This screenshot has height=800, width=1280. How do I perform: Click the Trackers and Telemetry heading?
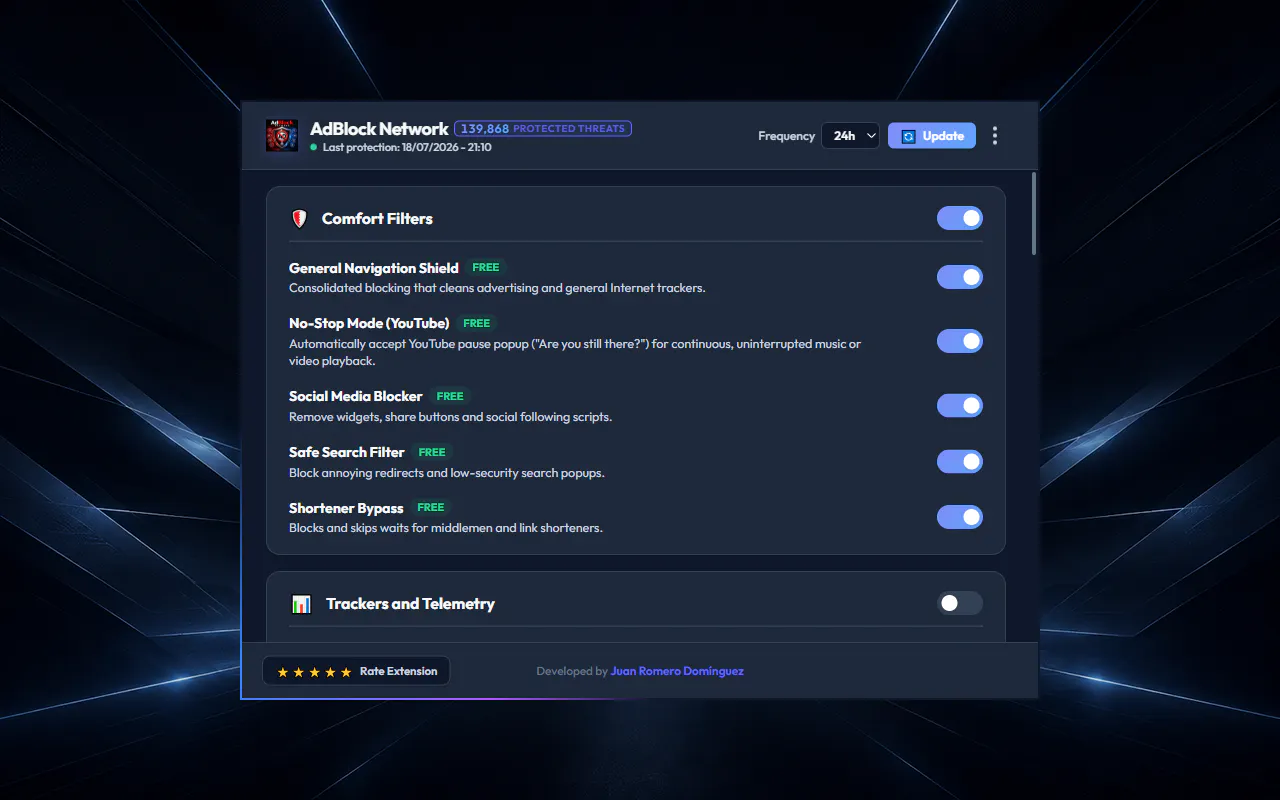tap(410, 604)
